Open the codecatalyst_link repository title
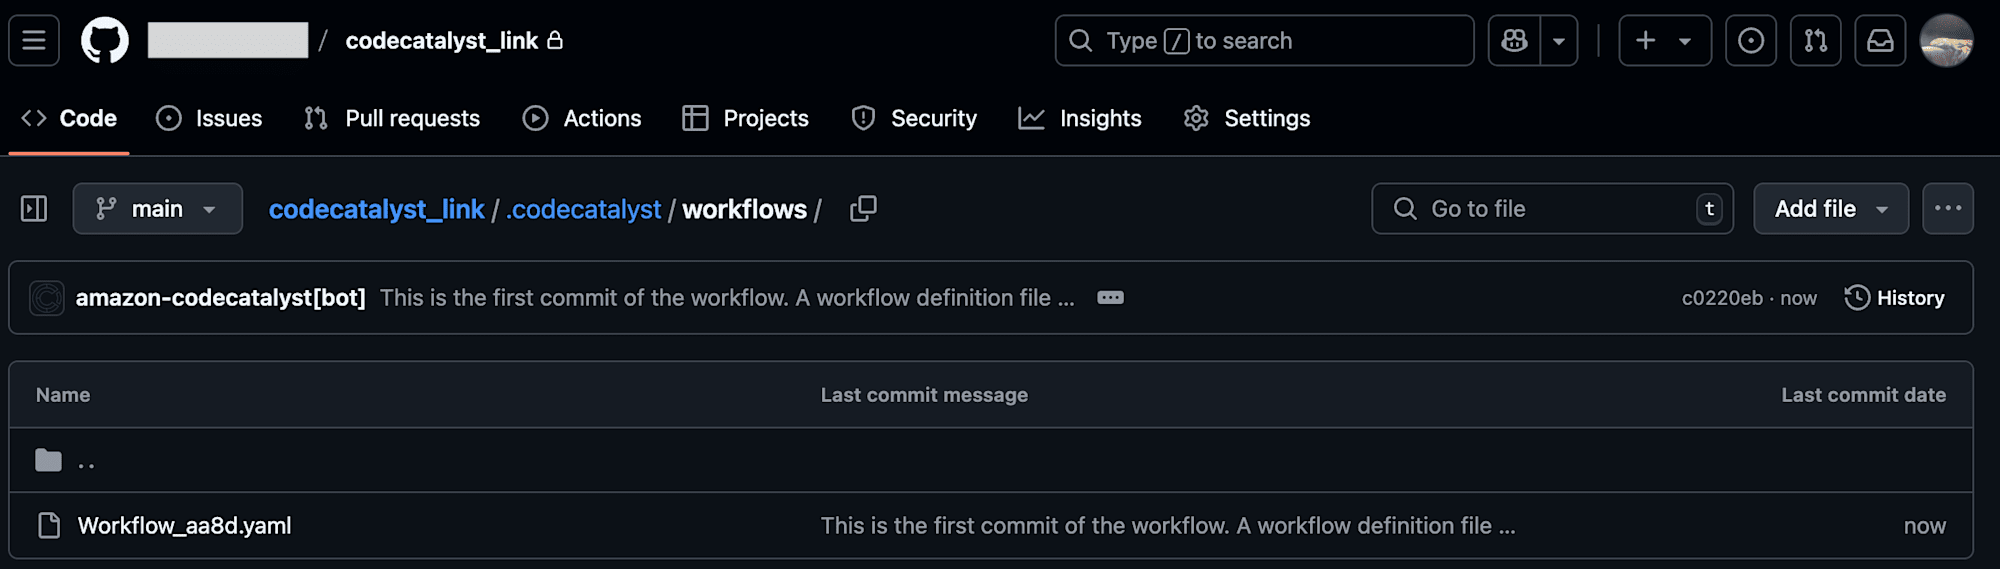 (441, 41)
